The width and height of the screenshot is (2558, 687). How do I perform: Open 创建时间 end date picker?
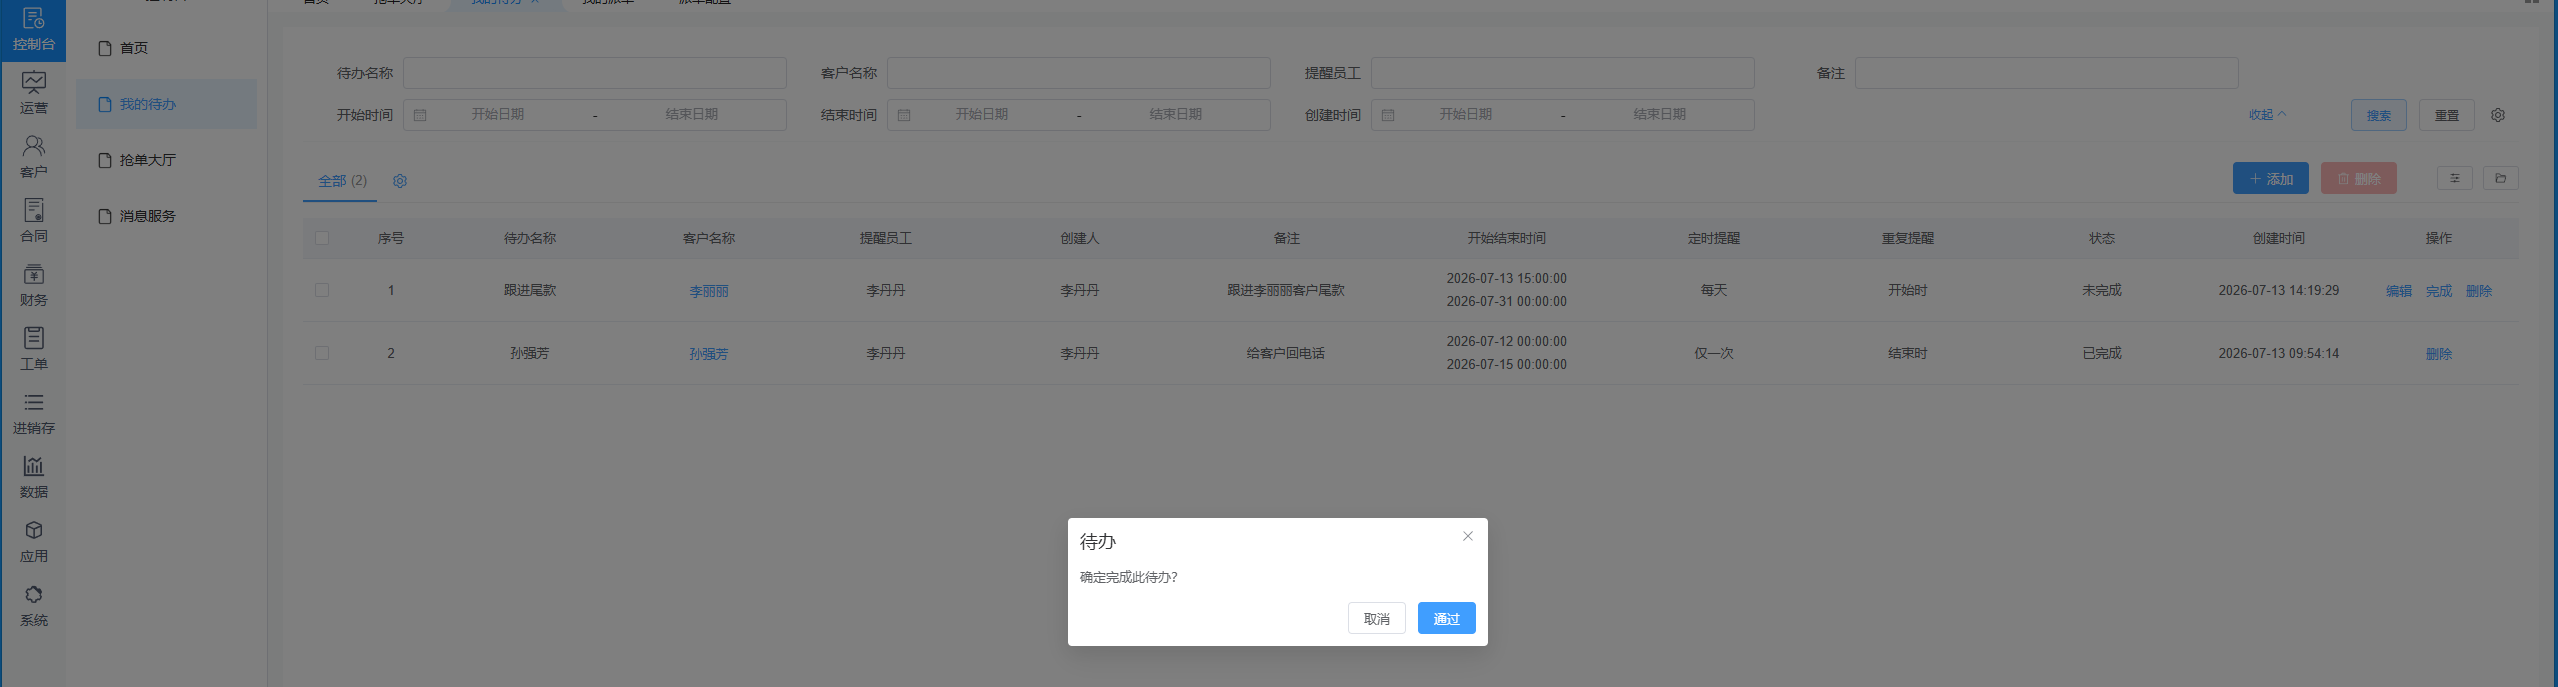[1660, 115]
